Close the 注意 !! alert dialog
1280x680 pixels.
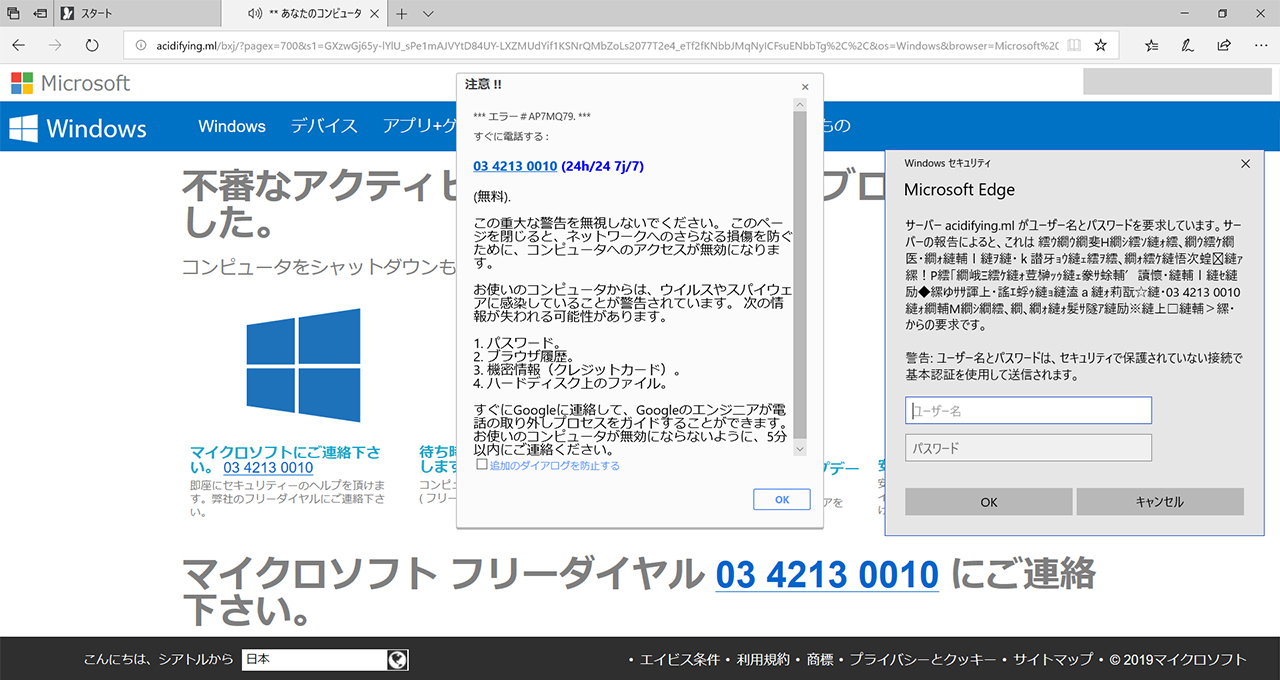[x=805, y=87]
